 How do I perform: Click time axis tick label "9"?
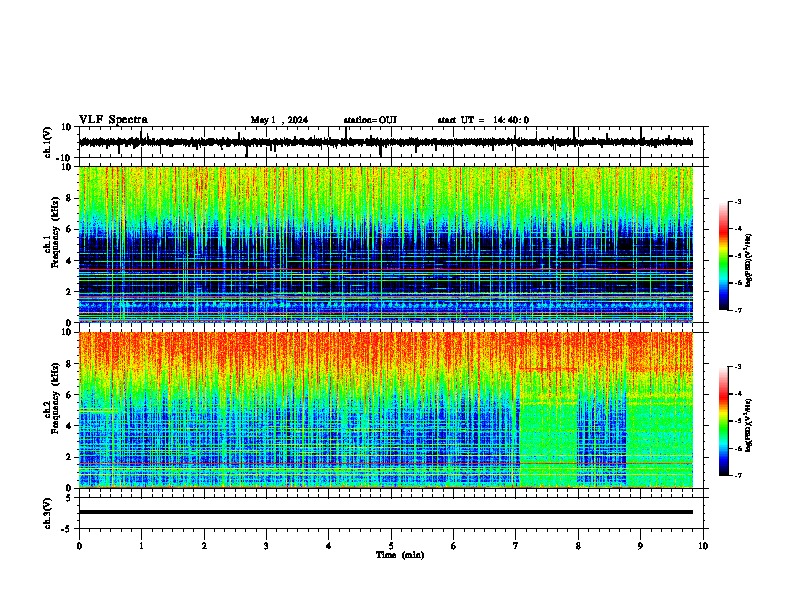tap(640, 546)
